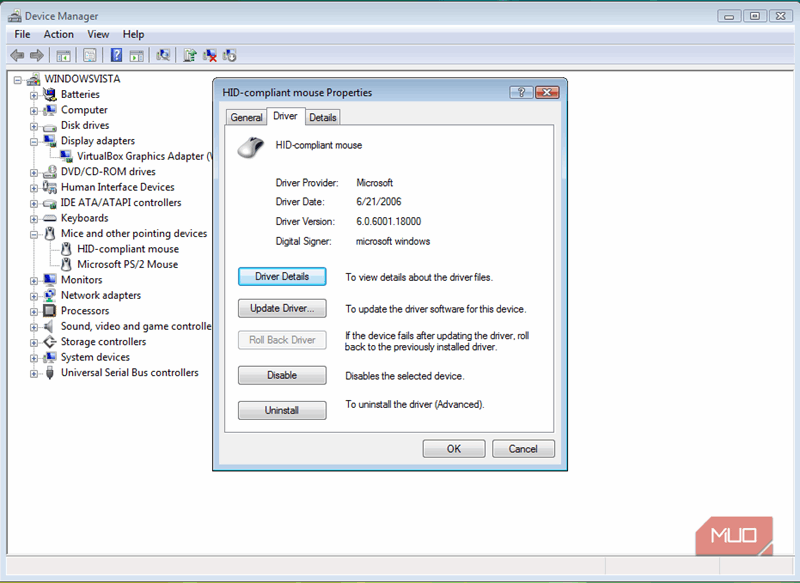The height and width of the screenshot is (583, 800).
Task: Click the Disable device toolbar icon
Action: (230, 56)
